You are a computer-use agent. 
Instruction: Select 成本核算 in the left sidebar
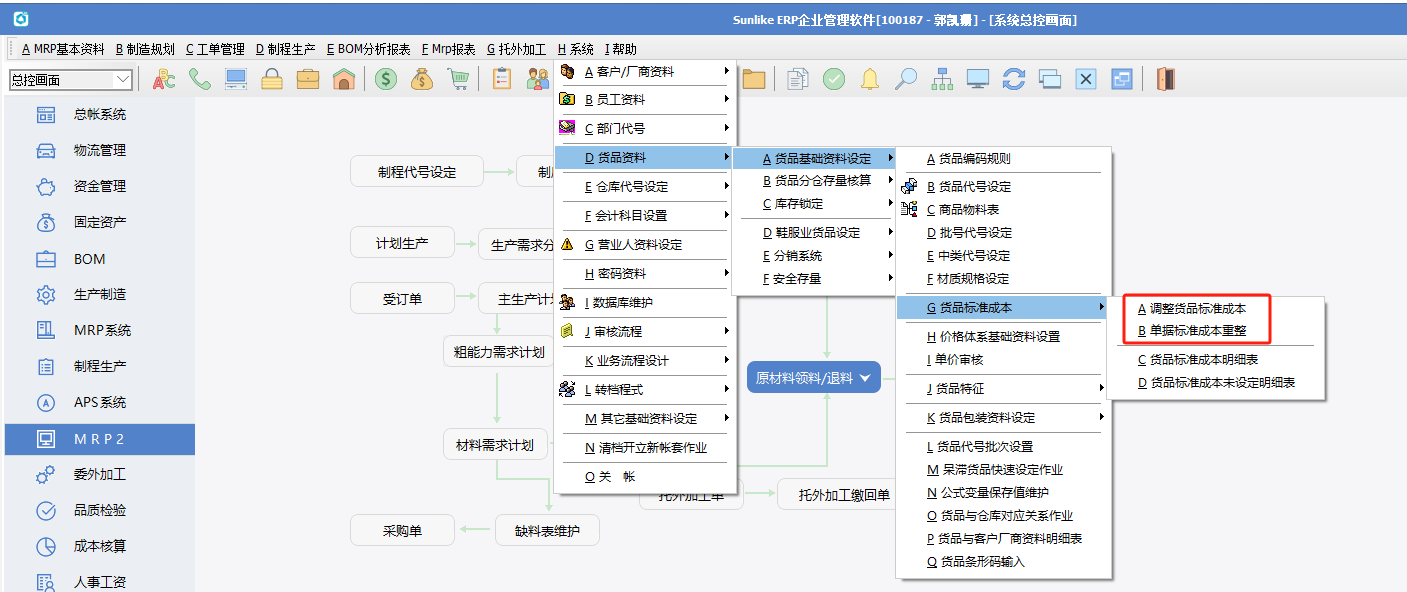[x=100, y=547]
